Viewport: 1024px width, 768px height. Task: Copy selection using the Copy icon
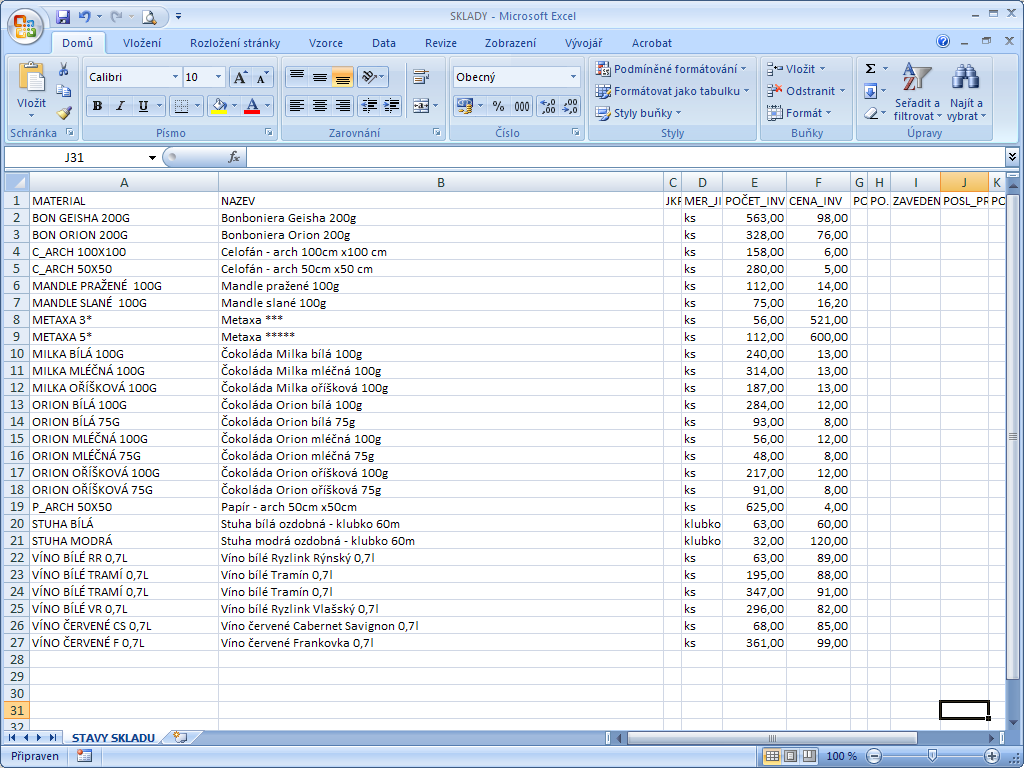(x=63, y=91)
